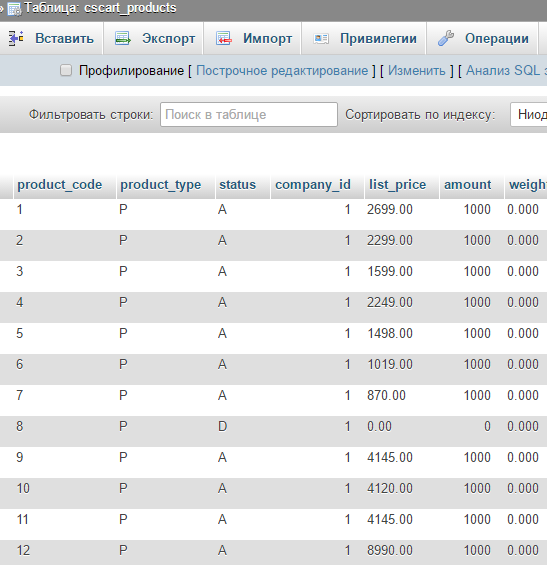Click product_type cell P in row 1

[x=123, y=209]
